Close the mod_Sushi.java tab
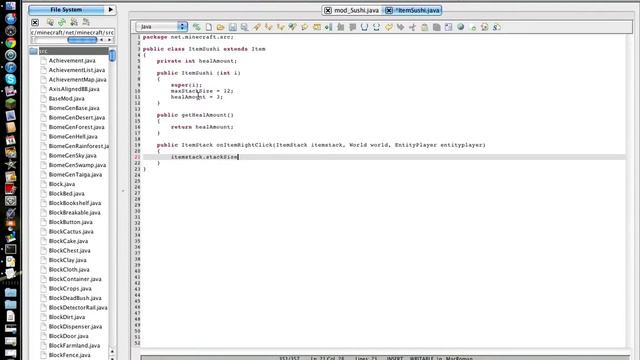This screenshot has height=360, width=640. point(328,11)
